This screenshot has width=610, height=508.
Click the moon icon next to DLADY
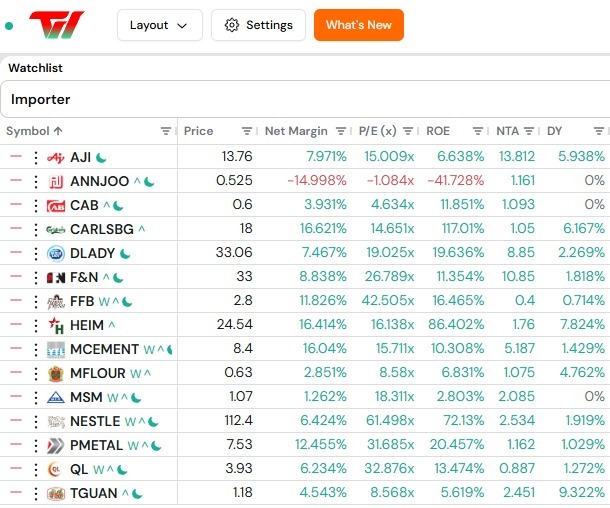pos(125,254)
